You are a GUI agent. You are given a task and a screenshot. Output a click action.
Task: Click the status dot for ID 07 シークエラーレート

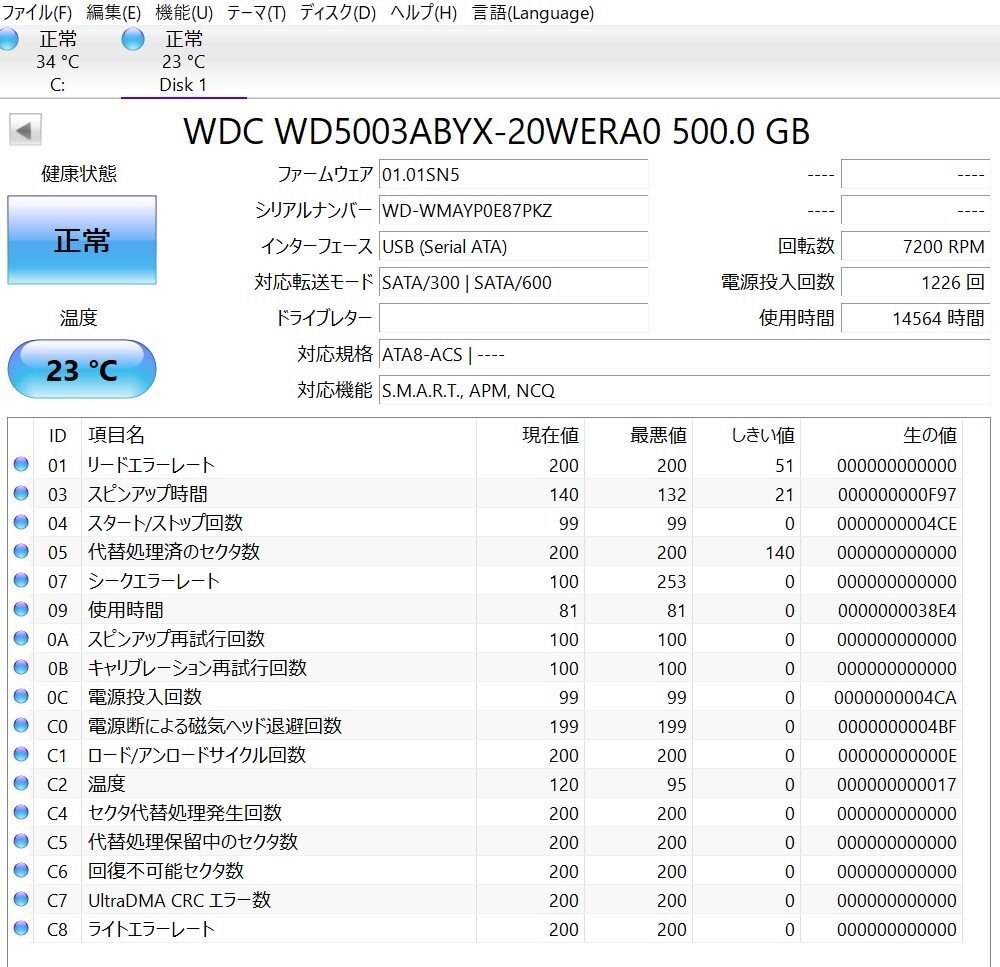click(x=21, y=580)
